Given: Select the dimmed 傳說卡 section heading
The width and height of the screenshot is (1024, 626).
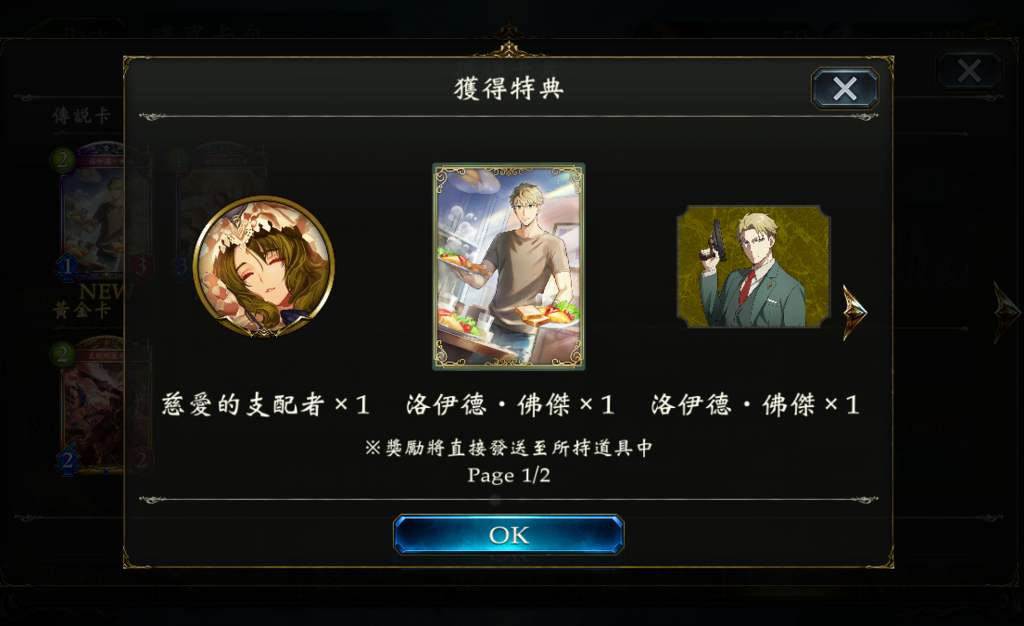Looking at the screenshot, I should (x=82, y=116).
